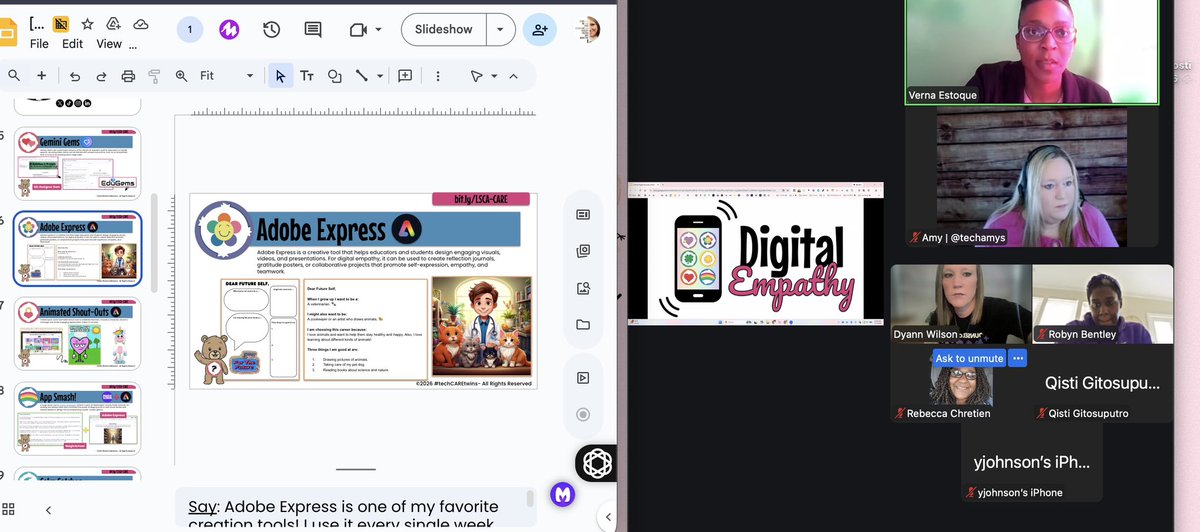Star this presentation
This screenshot has width=1200, height=532.
(88, 23)
